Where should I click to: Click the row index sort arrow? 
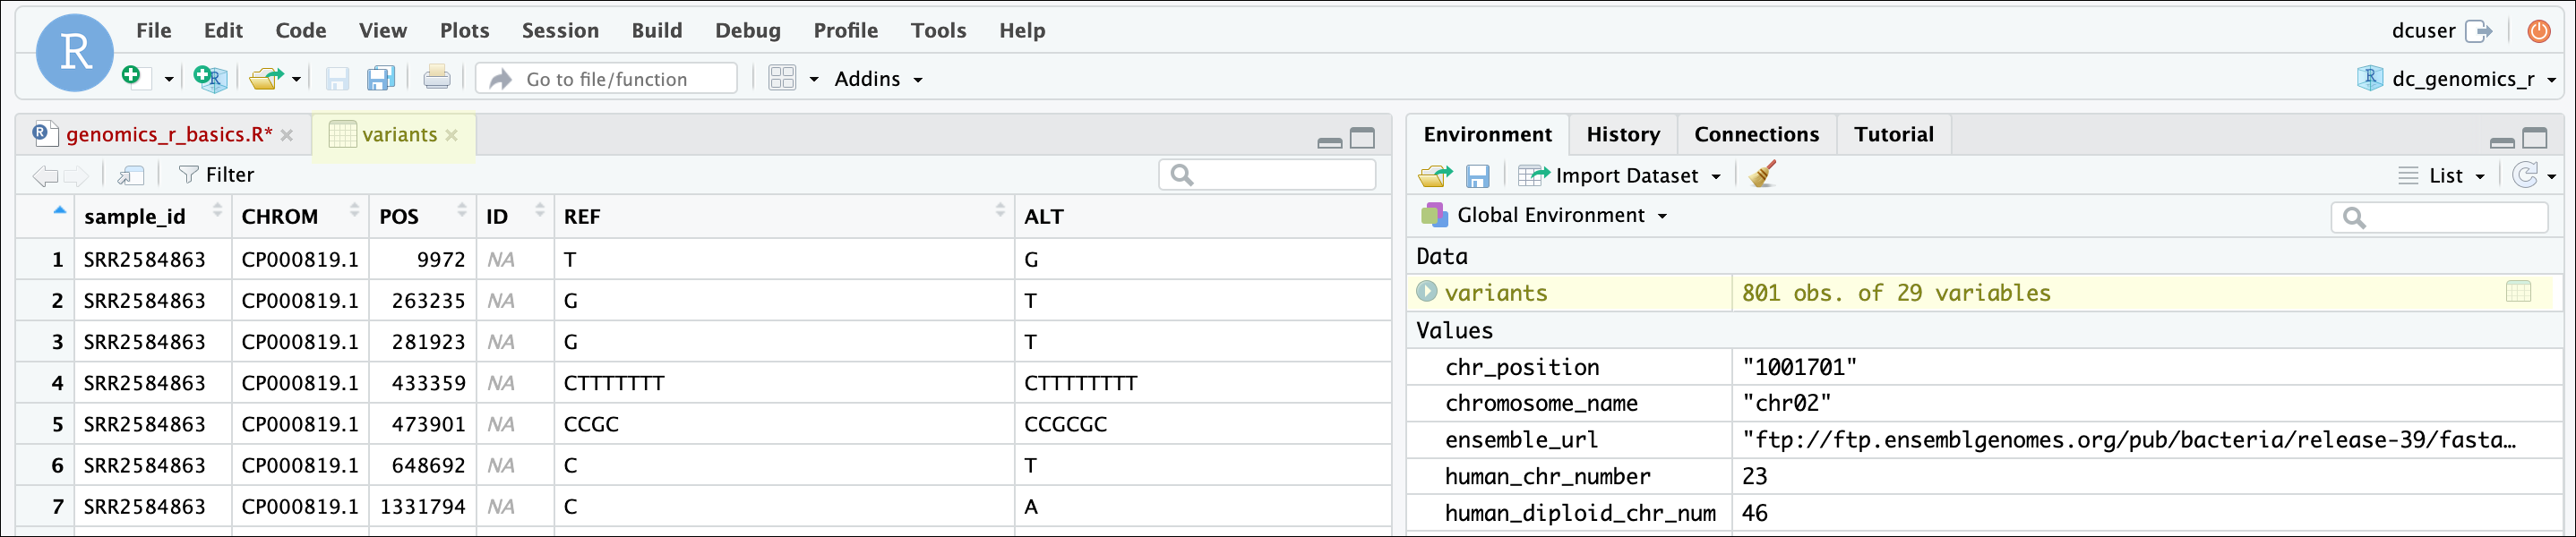click(x=59, y=210)
